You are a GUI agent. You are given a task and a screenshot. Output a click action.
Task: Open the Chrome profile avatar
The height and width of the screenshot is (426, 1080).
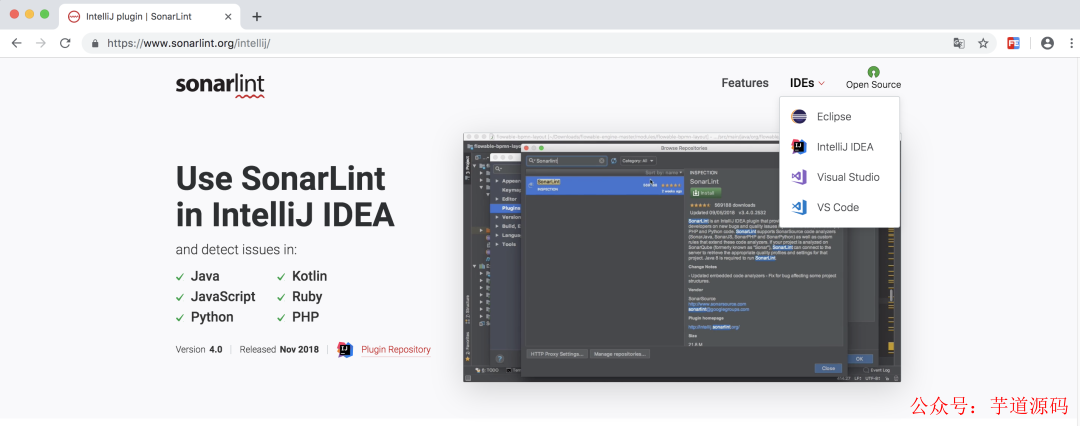point(1047,43)
